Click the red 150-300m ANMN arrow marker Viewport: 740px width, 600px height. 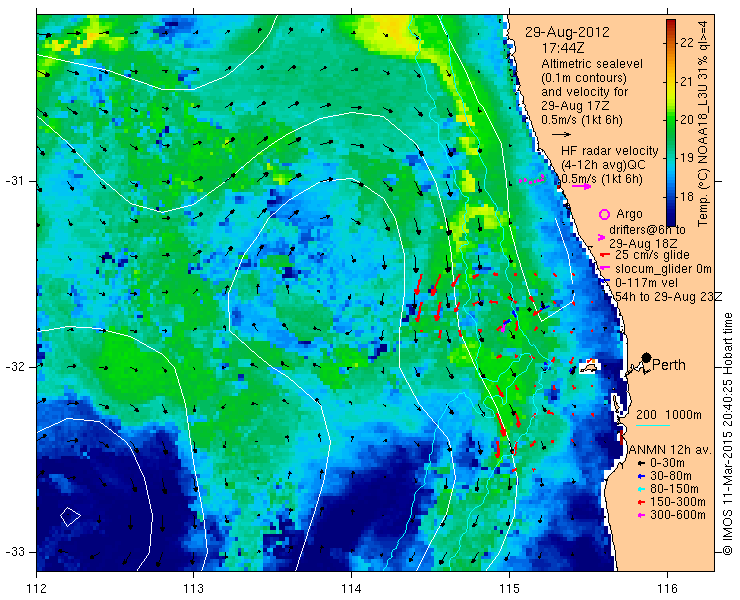point(640,502)
